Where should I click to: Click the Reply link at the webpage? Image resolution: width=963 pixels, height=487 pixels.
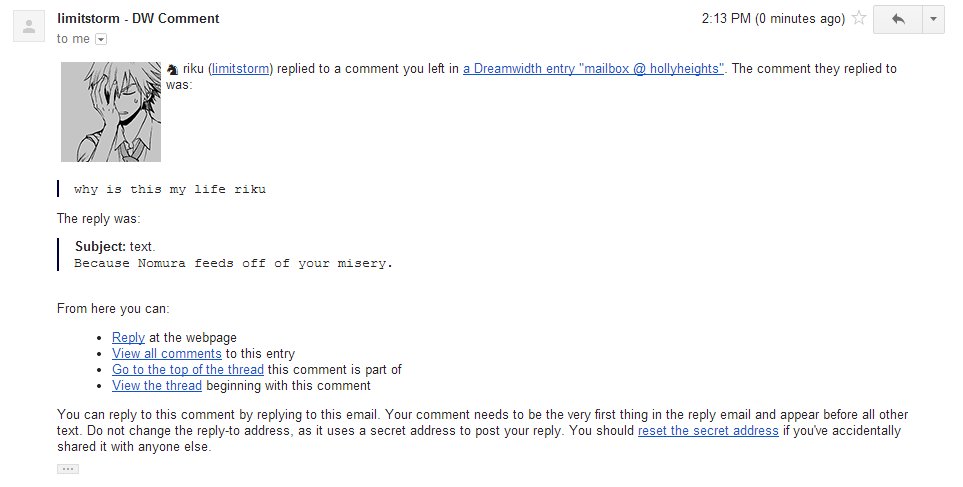(128, 337)
